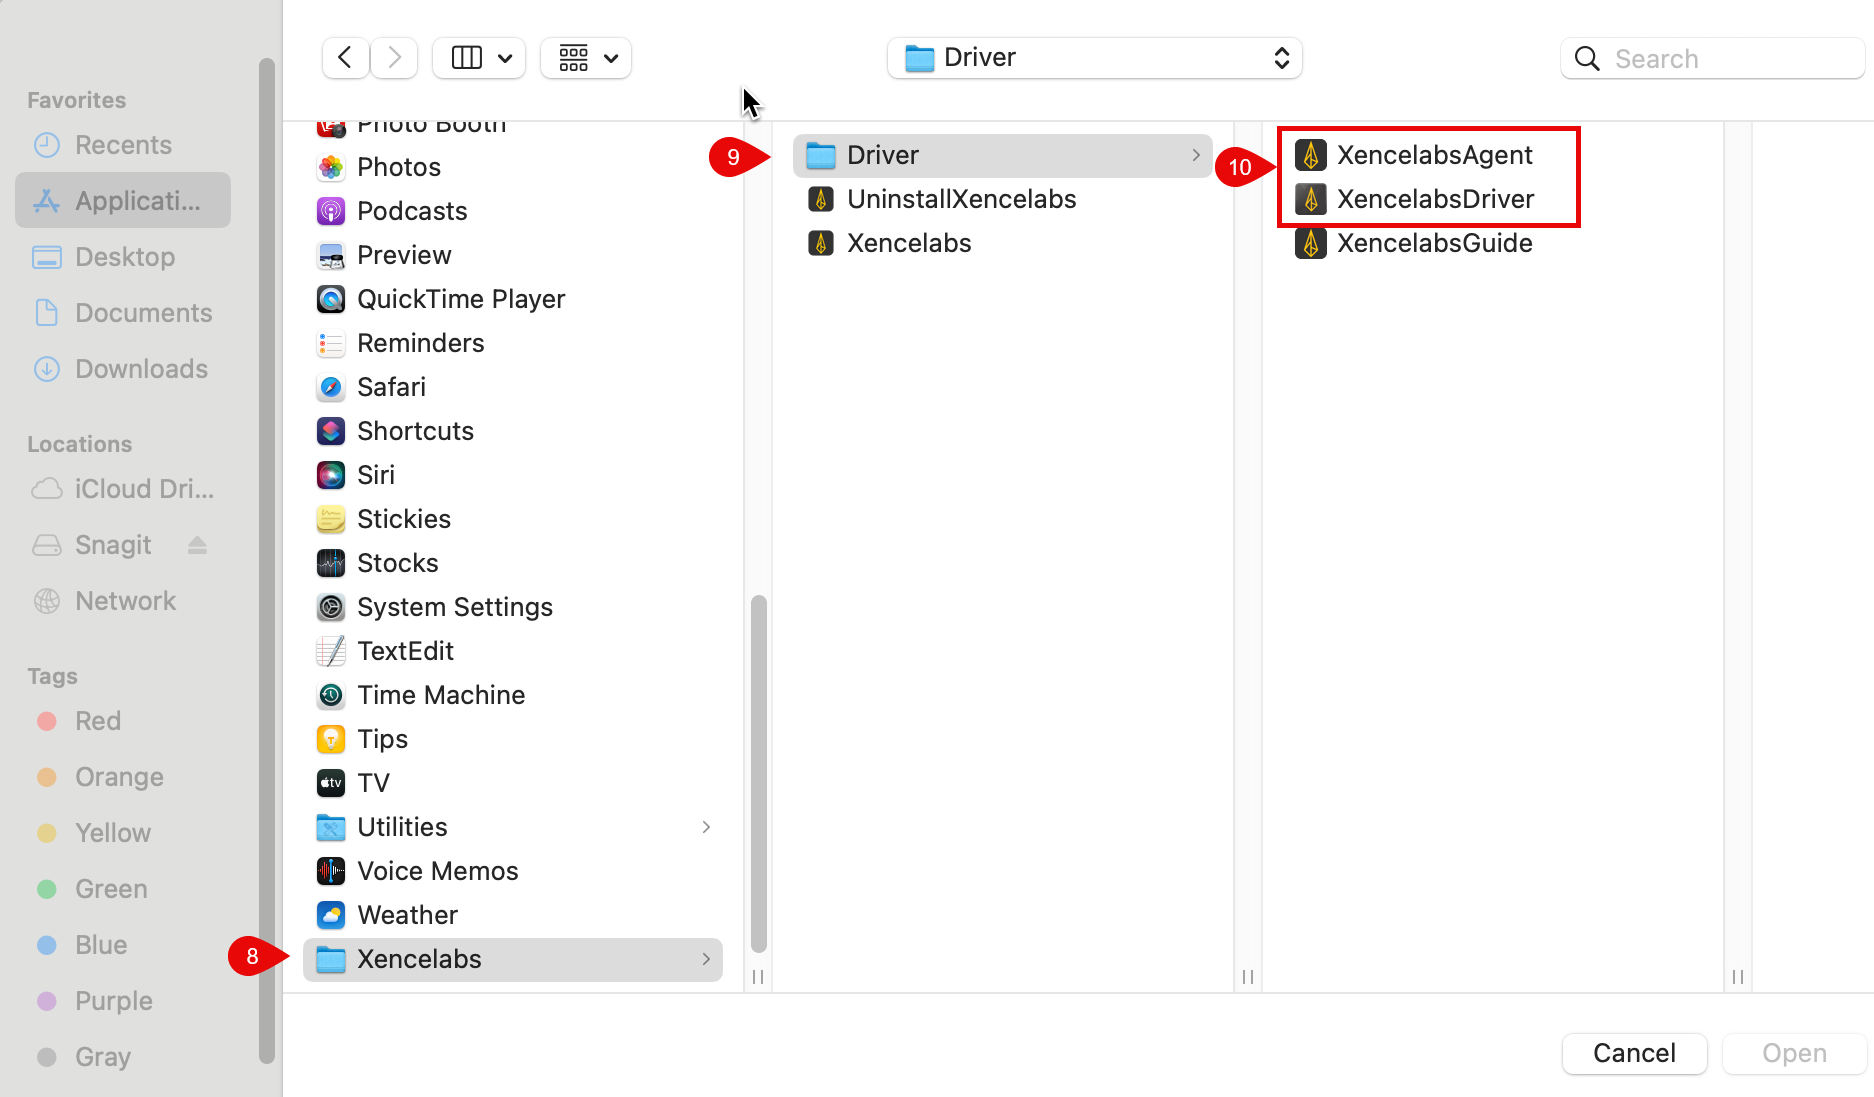This screenshot has height=1097, width=1874.
Task: Select Recents in the sidebar
Action: pyautogui.click(x=123, y=145)
